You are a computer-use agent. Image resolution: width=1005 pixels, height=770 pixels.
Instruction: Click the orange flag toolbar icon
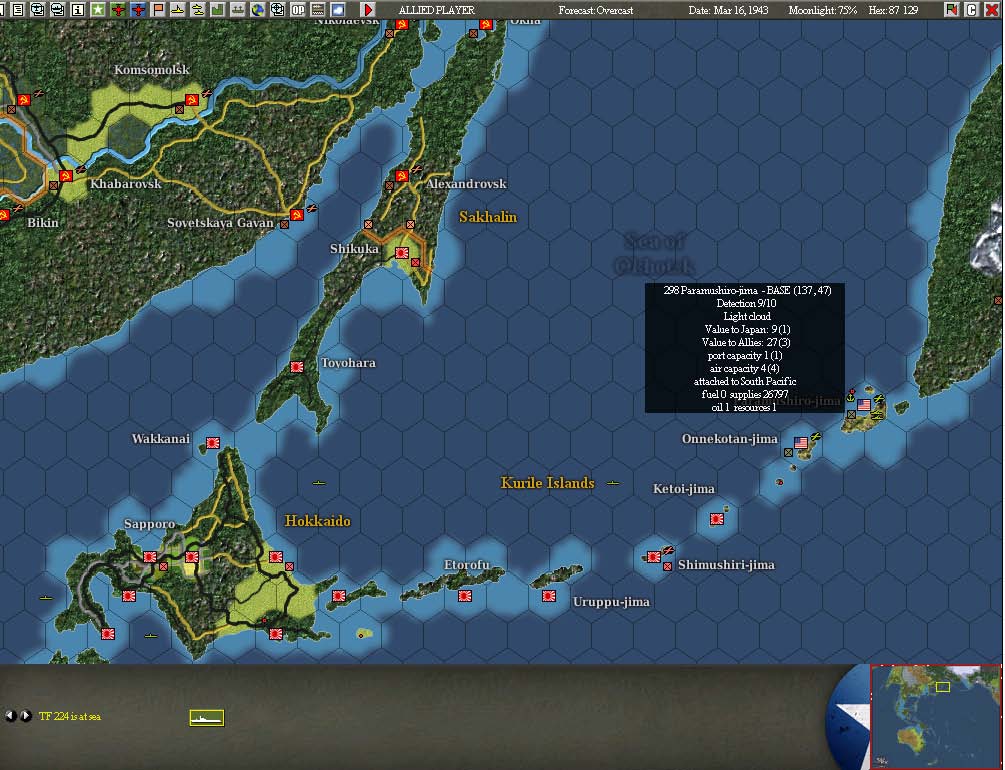pyautogui.click(x=158, y=10)
